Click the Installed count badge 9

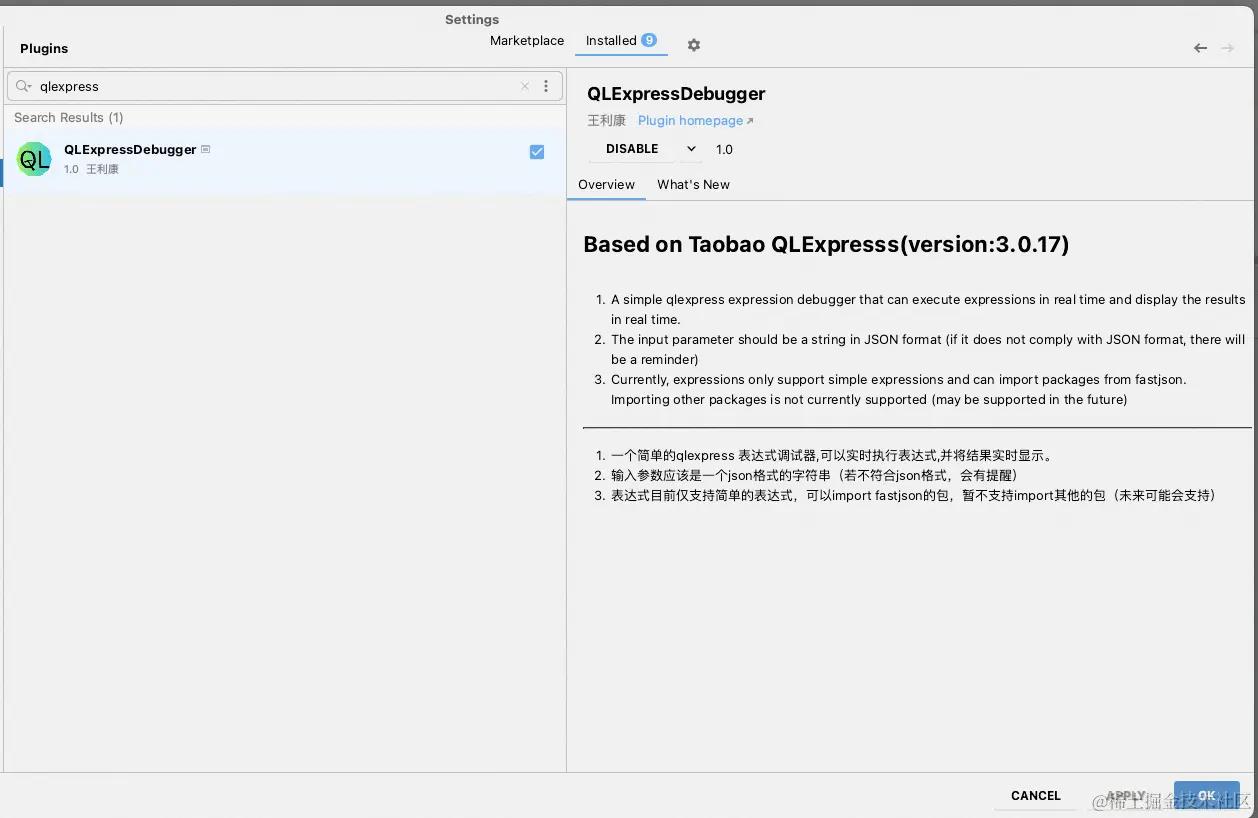[649, 40]
